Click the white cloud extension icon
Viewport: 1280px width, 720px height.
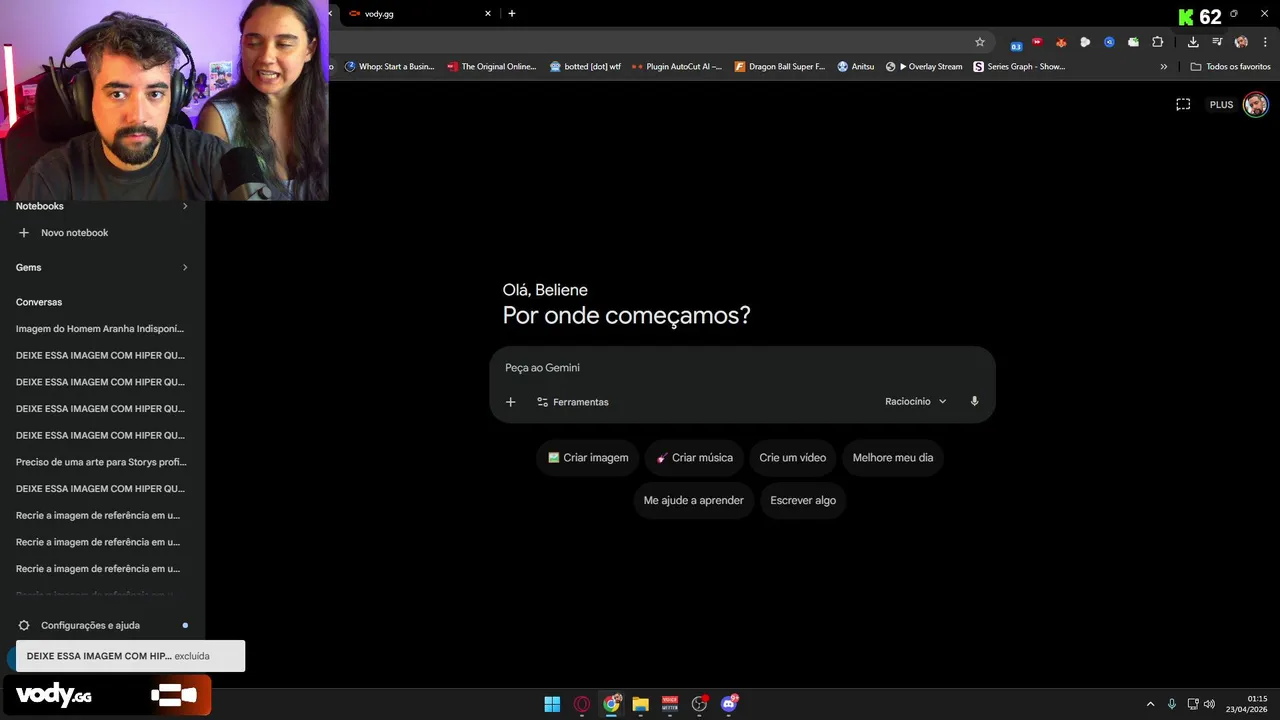tap(1085, 42)
